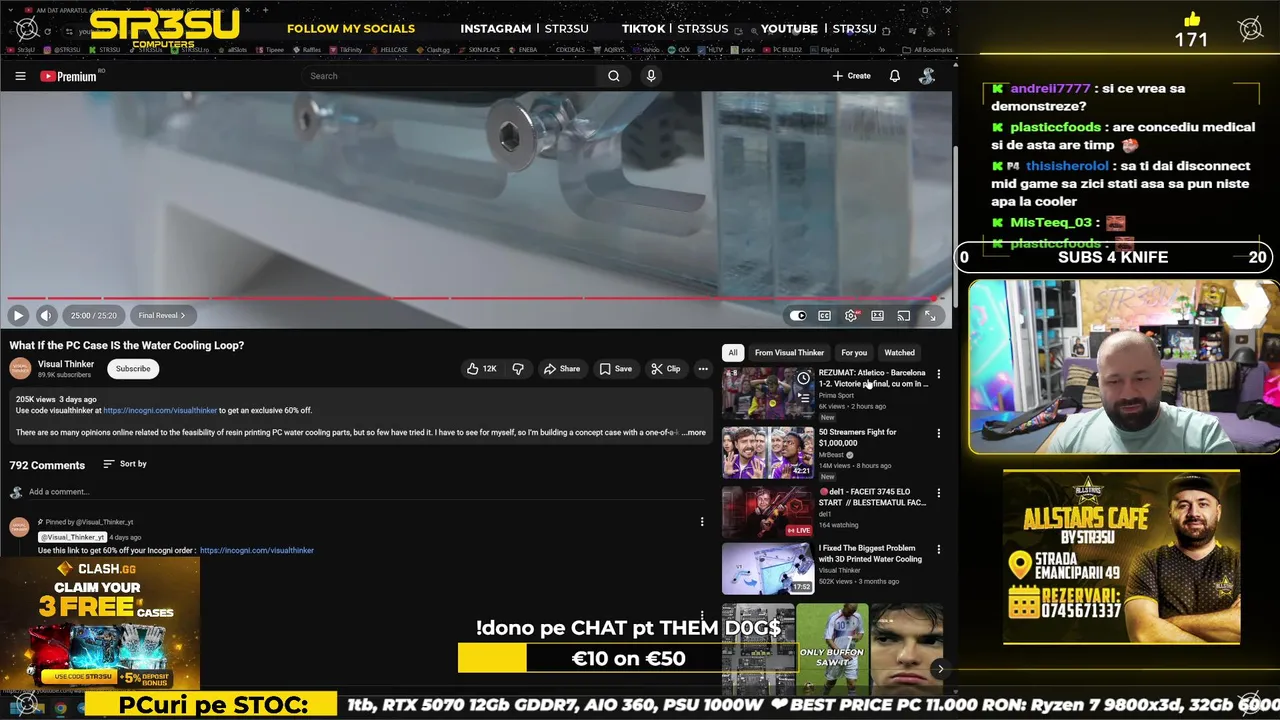
Task: Switch to theater mode
Action: (x=877, y=315)
